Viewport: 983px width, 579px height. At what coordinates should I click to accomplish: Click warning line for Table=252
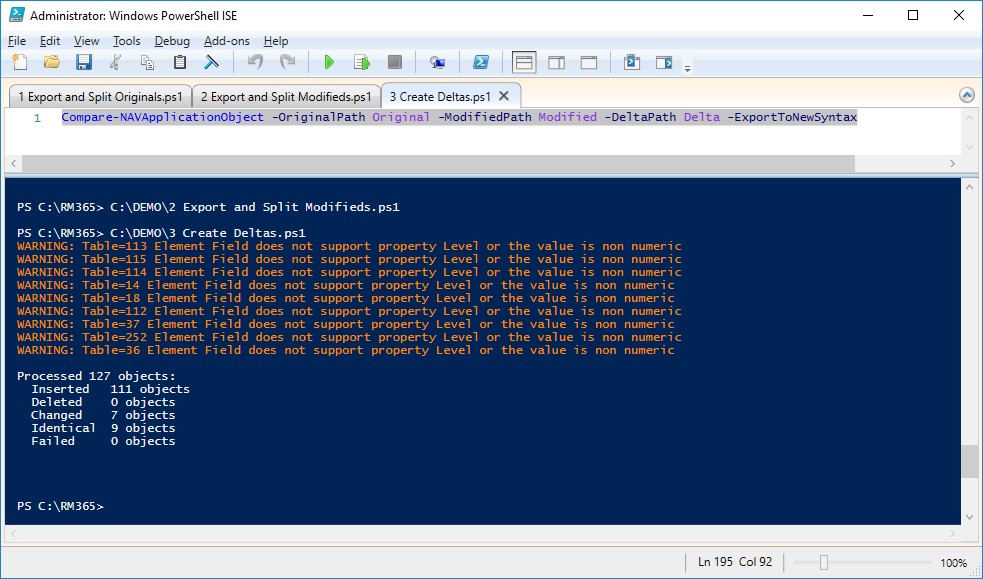coord(349,337)
